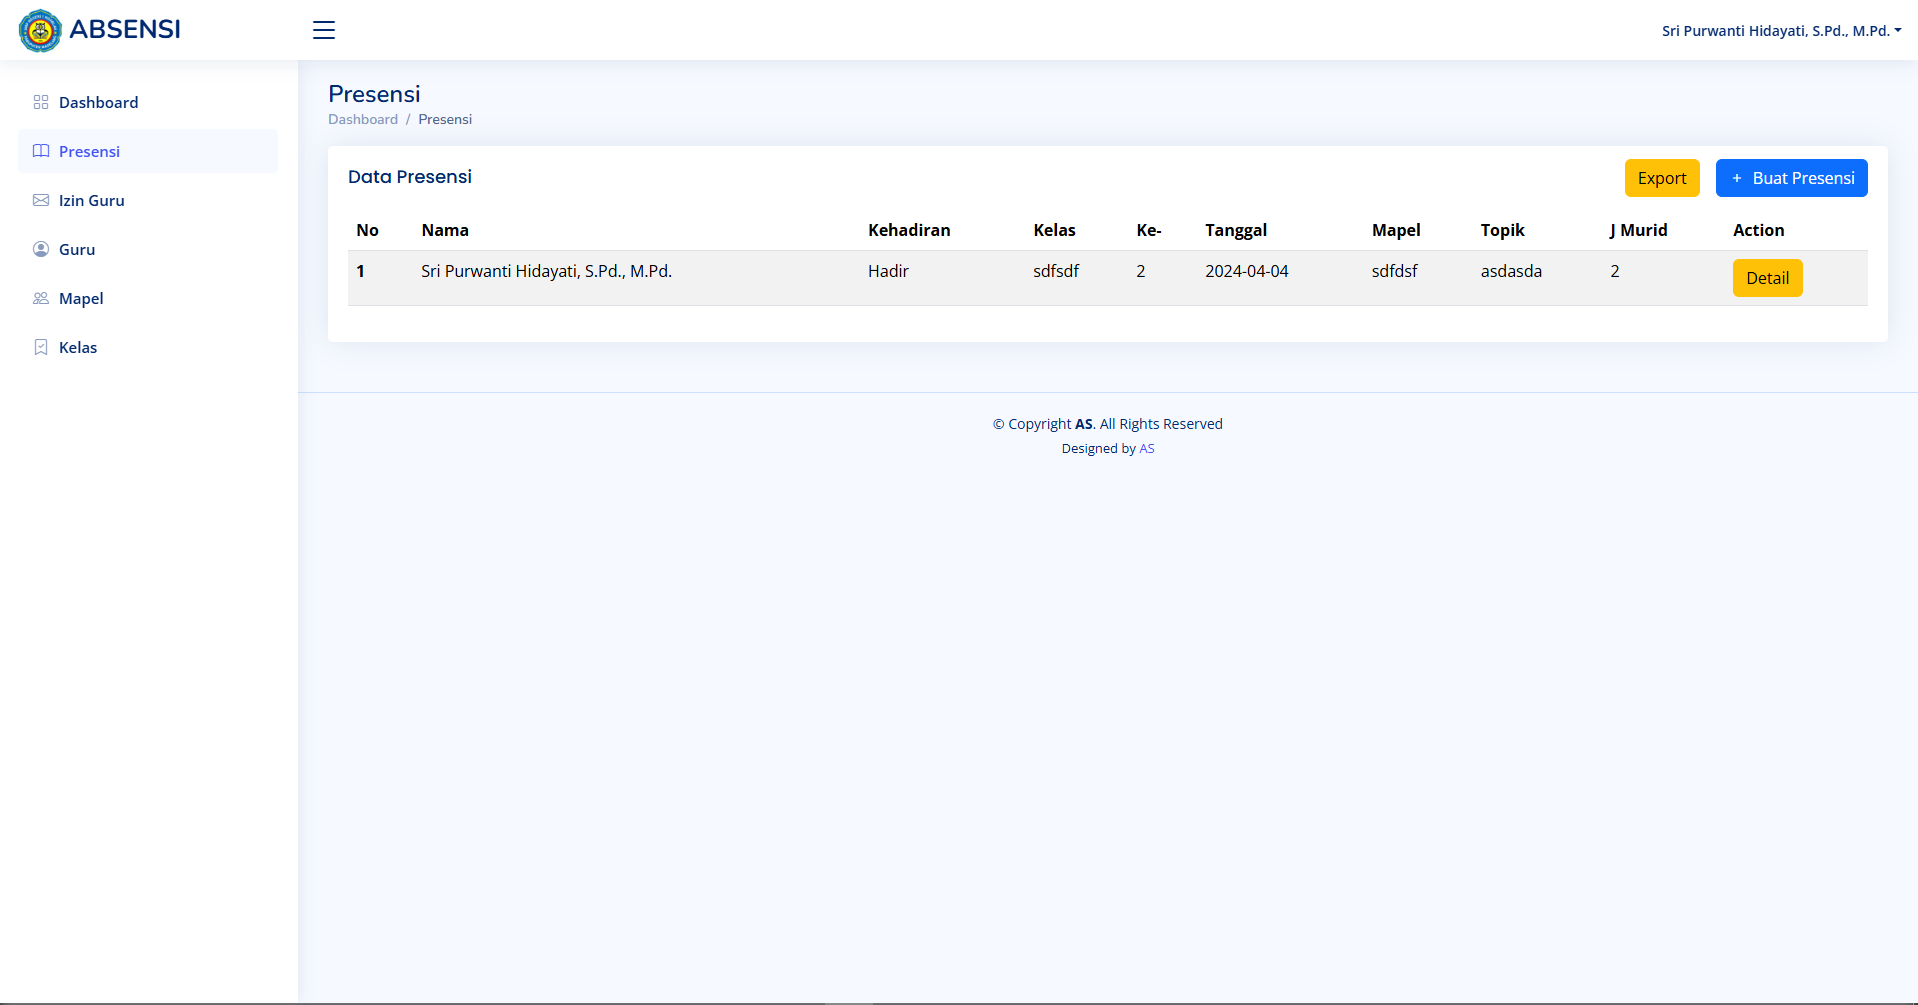Click the Kelas bookmark icon in the sidebar
Viewport: 1918px width, 1005px height.
pyautogui.click(x=41, y=347)
